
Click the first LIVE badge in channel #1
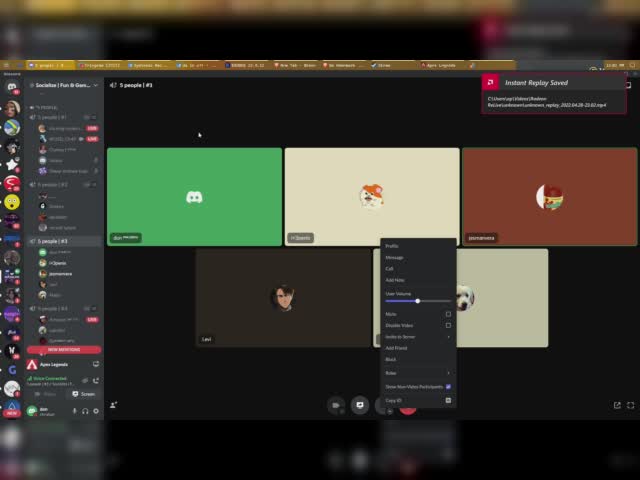click(92, 128)
